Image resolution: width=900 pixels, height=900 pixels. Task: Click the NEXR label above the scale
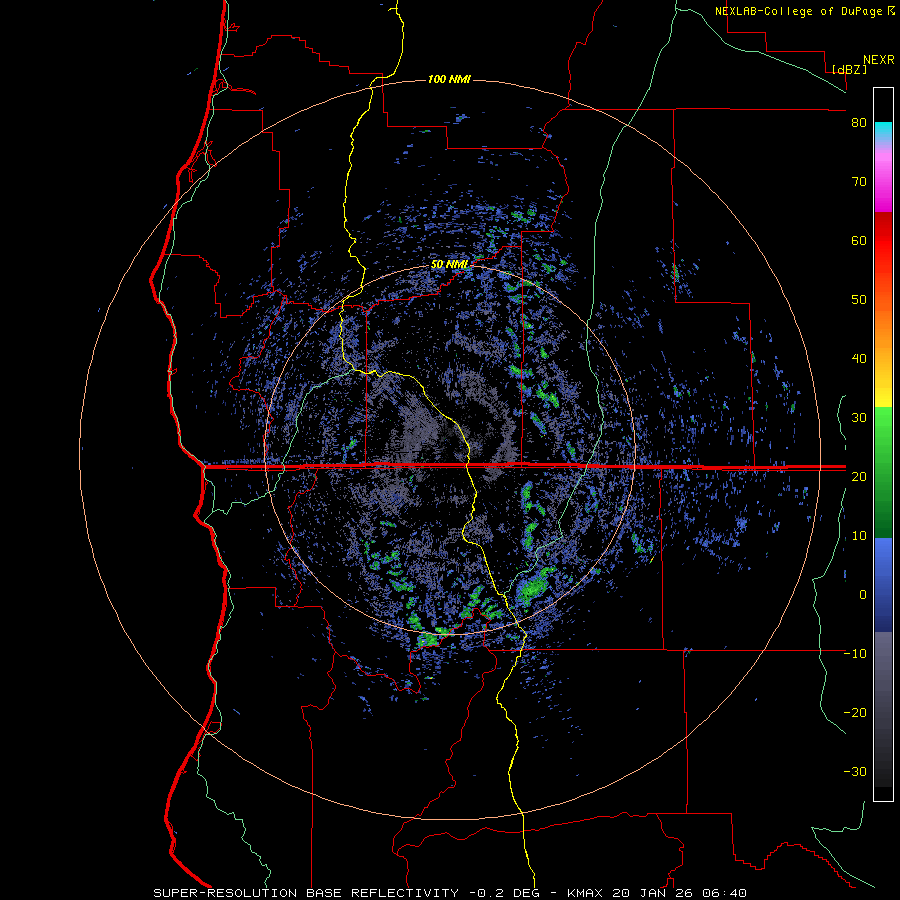[878, 60]
